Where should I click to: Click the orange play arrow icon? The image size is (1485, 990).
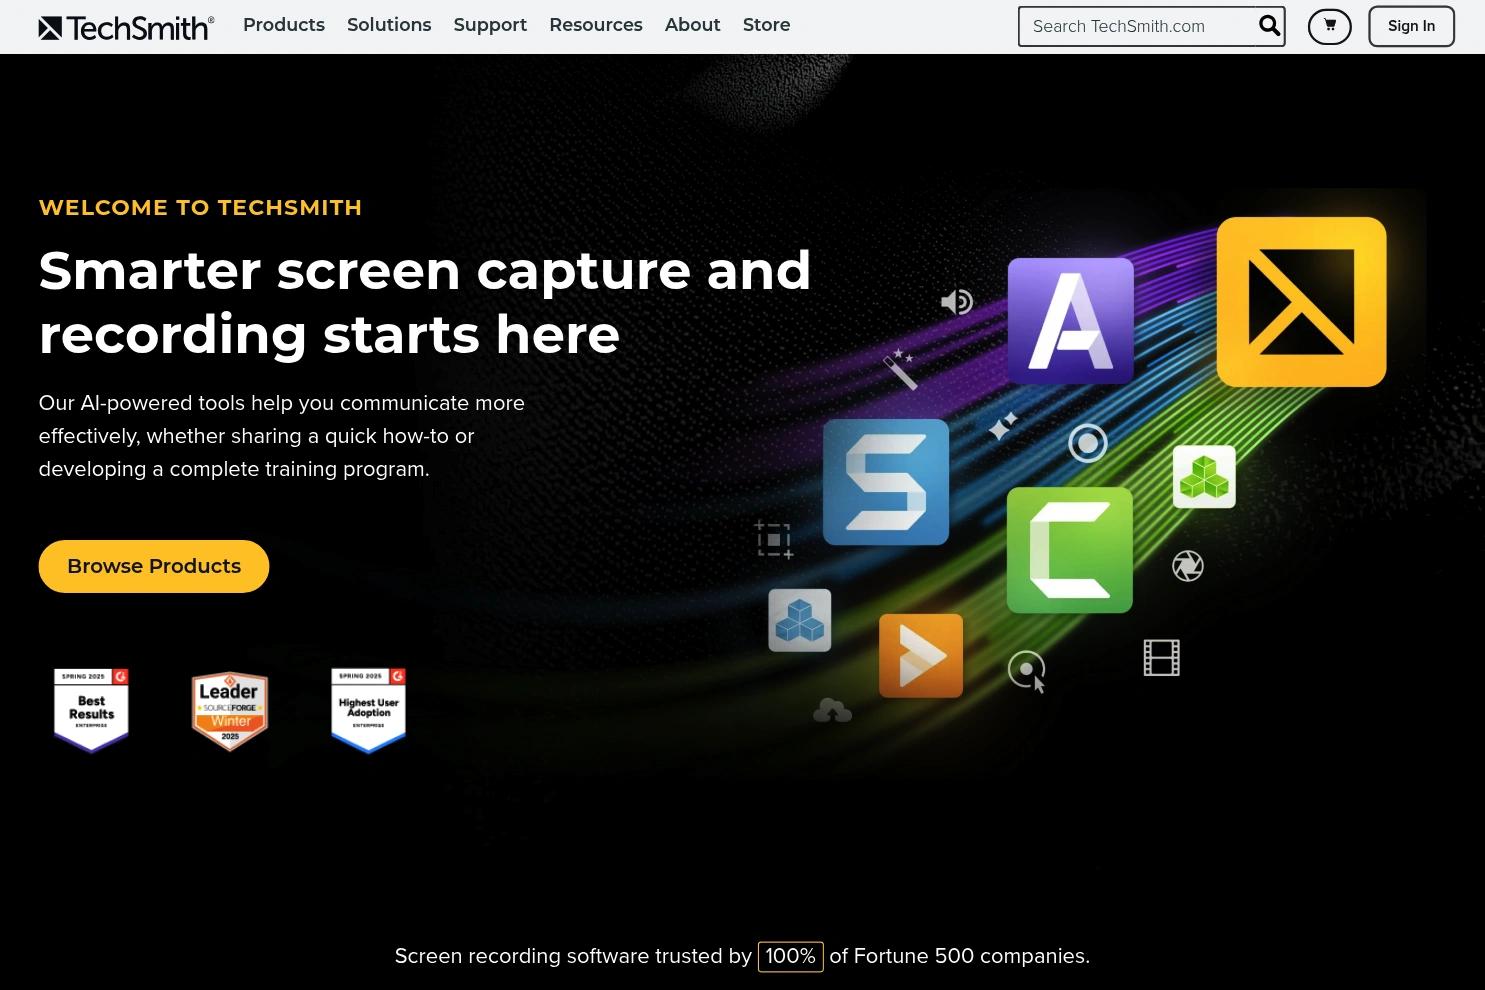(x=921, y=656)
